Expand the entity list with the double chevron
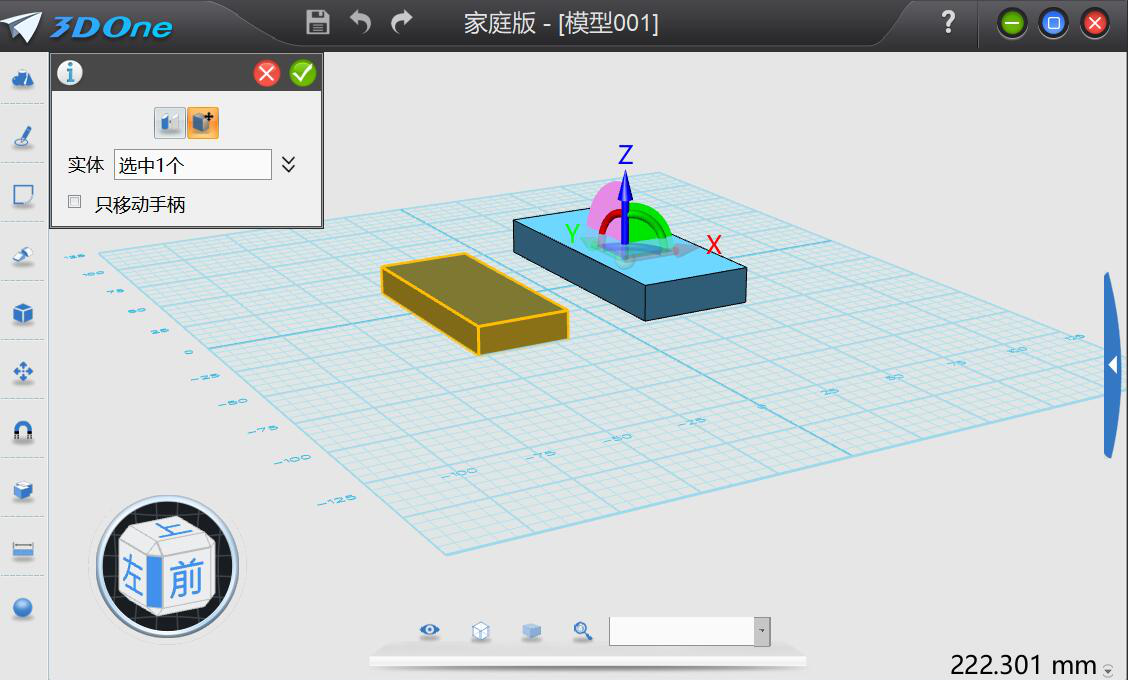This screenshot has width=1128, height=680. tap(291, 164)
